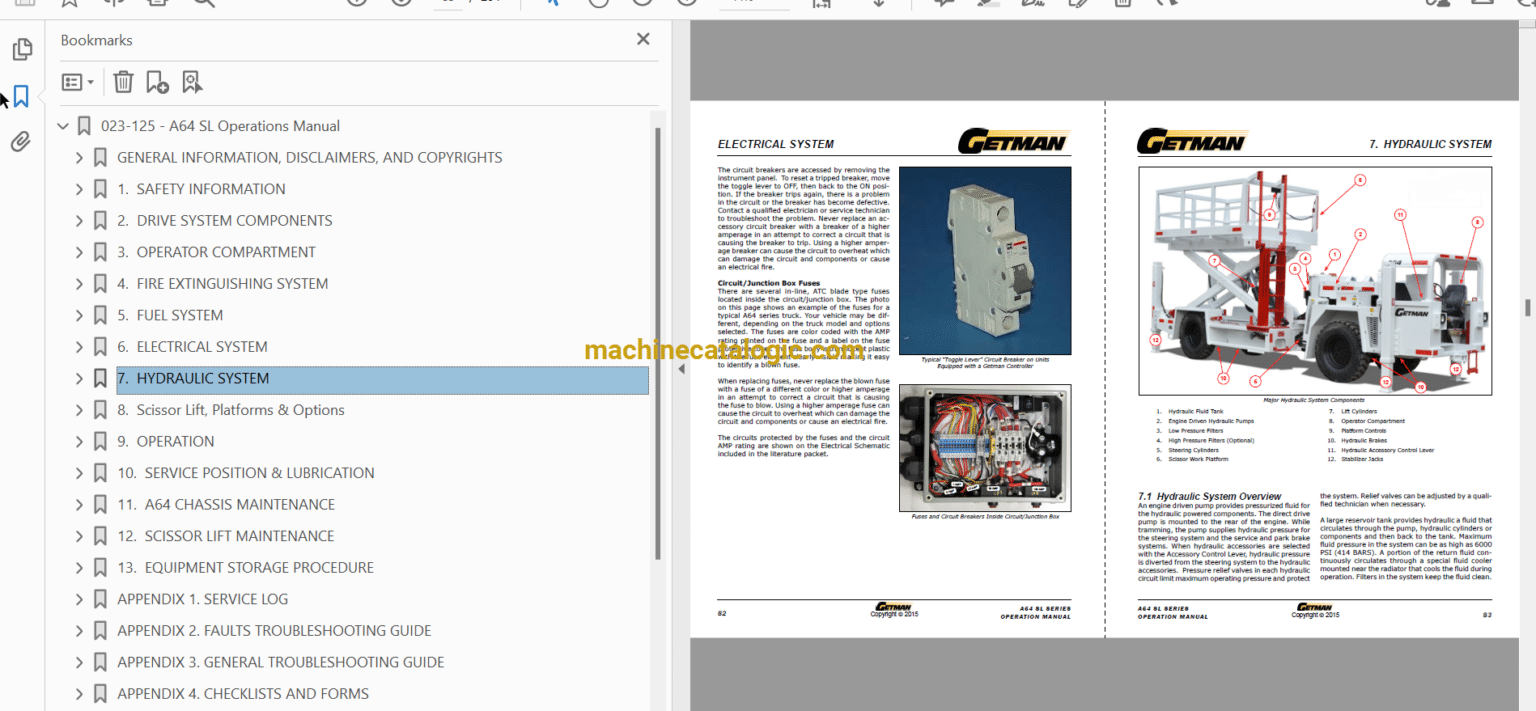Expand the 5. FUEL SYSTEM bookmark
Image resolution: width=1536 pixels, height=711 pixels.
click(x=80, y=315)
